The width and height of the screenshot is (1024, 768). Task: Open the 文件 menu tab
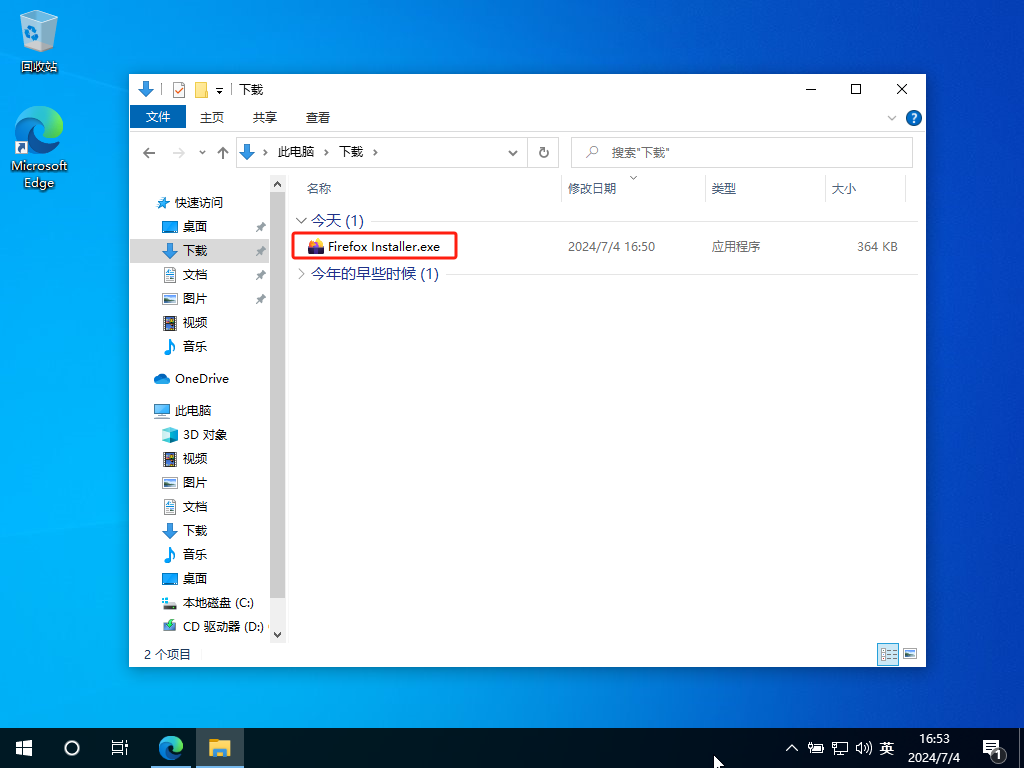(x=158, y=117)
